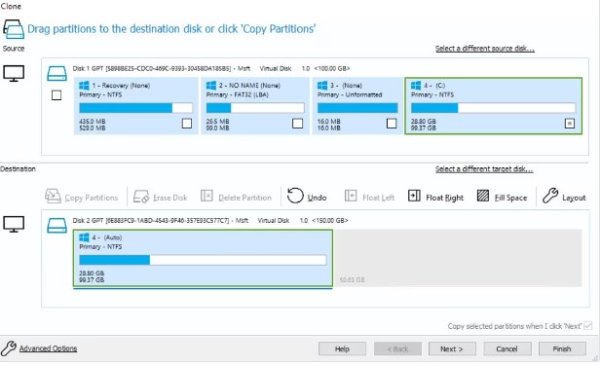The height and width of the screenshot is (365, 600).
Task: Tick the whole Disk 1 checkbox
Action: (56, 95)
